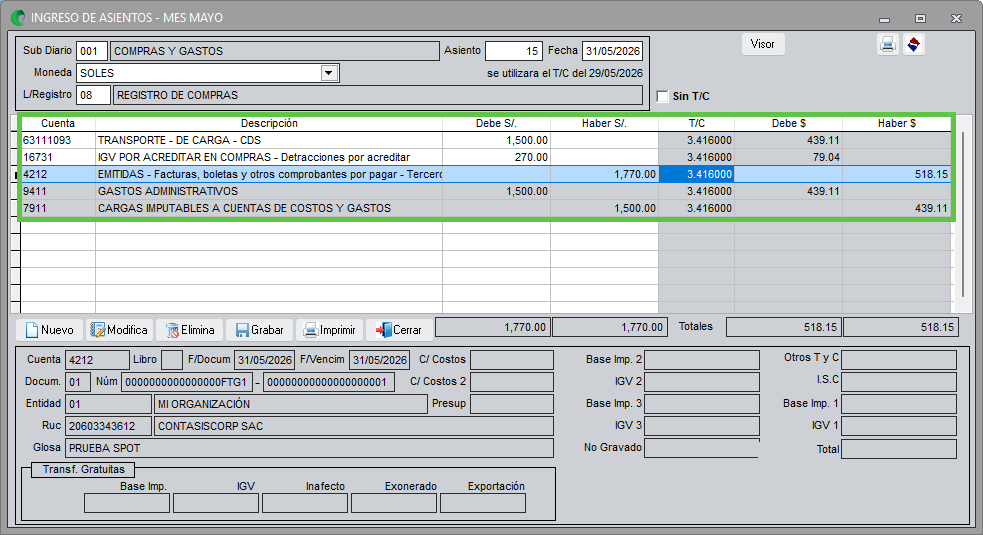Click the Nuevo button

click(x=50, y=330)
